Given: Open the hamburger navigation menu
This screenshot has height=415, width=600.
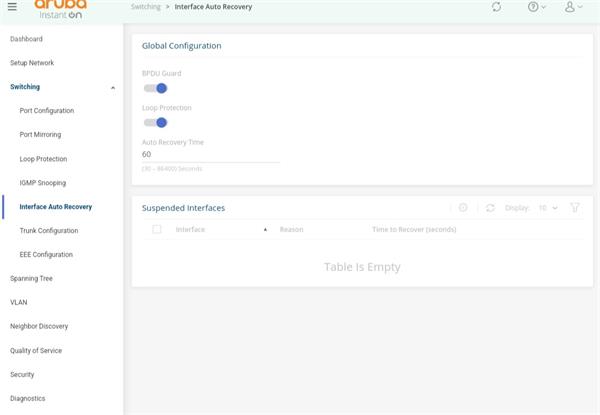Looking at the screenshot, I should [x=12, y=7].
